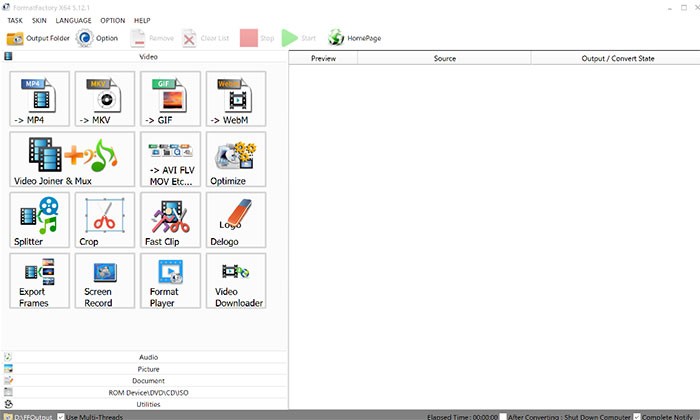Click the Output Folder button
This screenshot has width=700, height=420.
(x=38, y=38)
